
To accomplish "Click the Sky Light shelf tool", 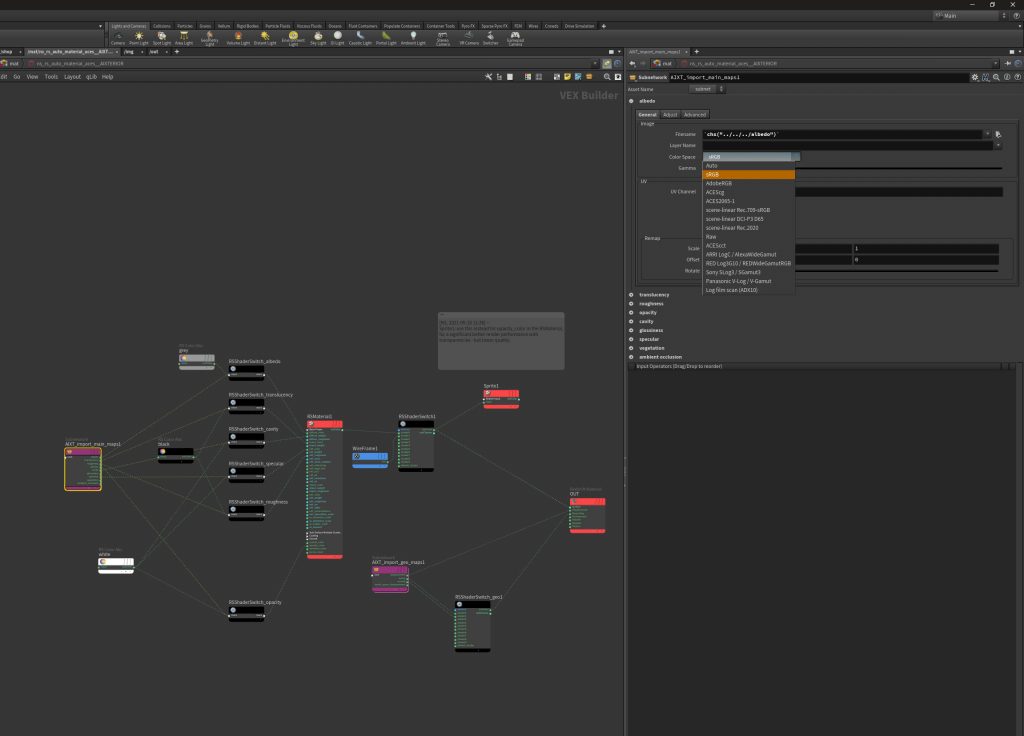I will point(318,38).
